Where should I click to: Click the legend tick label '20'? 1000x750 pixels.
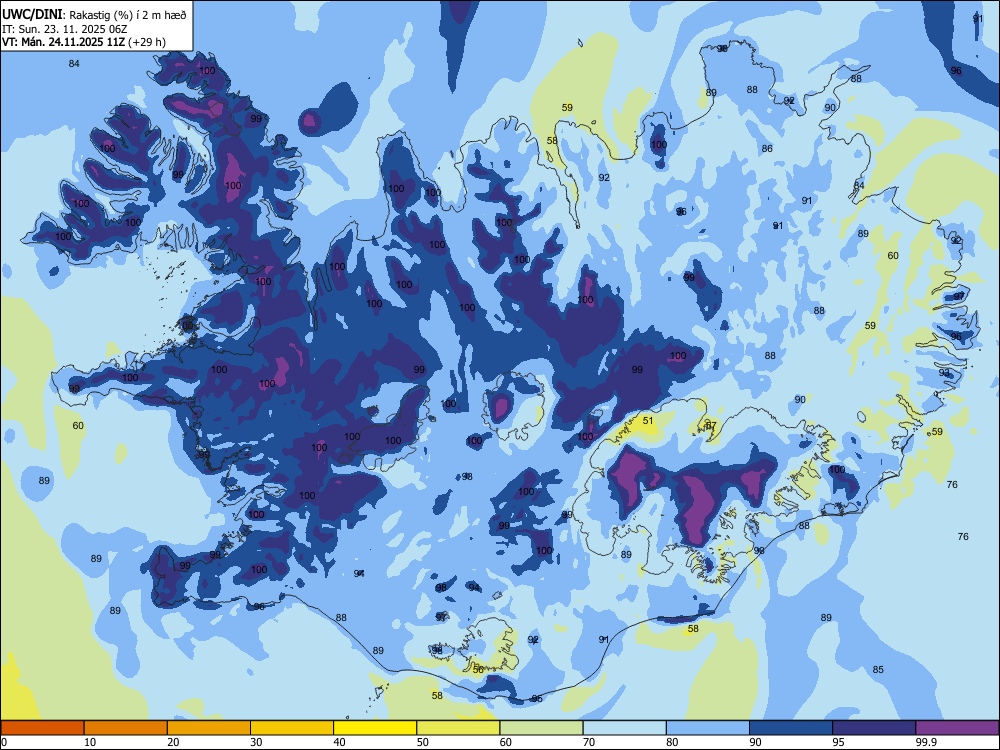[173, 742]
